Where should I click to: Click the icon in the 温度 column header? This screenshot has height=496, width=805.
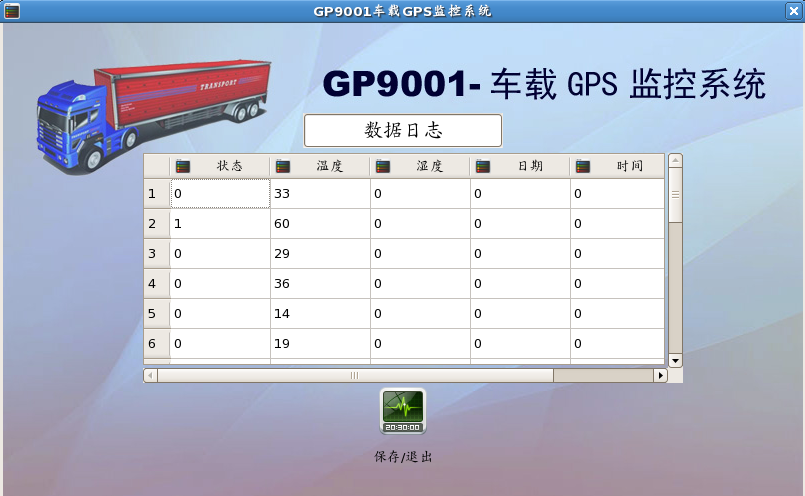(283, 166)
